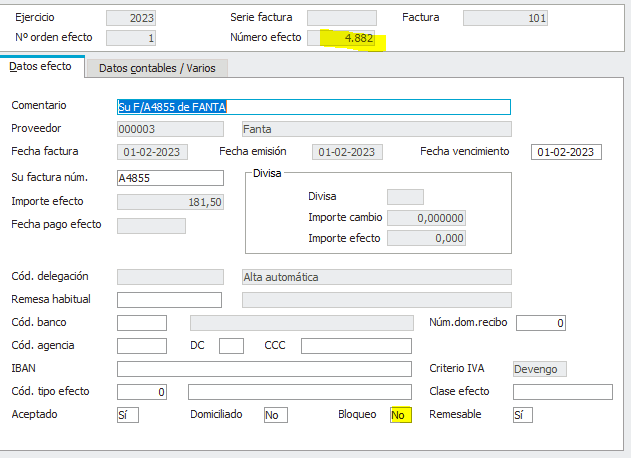Viewport: 631px width, 458px height.
Task: Click the bank name field beside Cód. banco
Action: [x=302, y=323]
